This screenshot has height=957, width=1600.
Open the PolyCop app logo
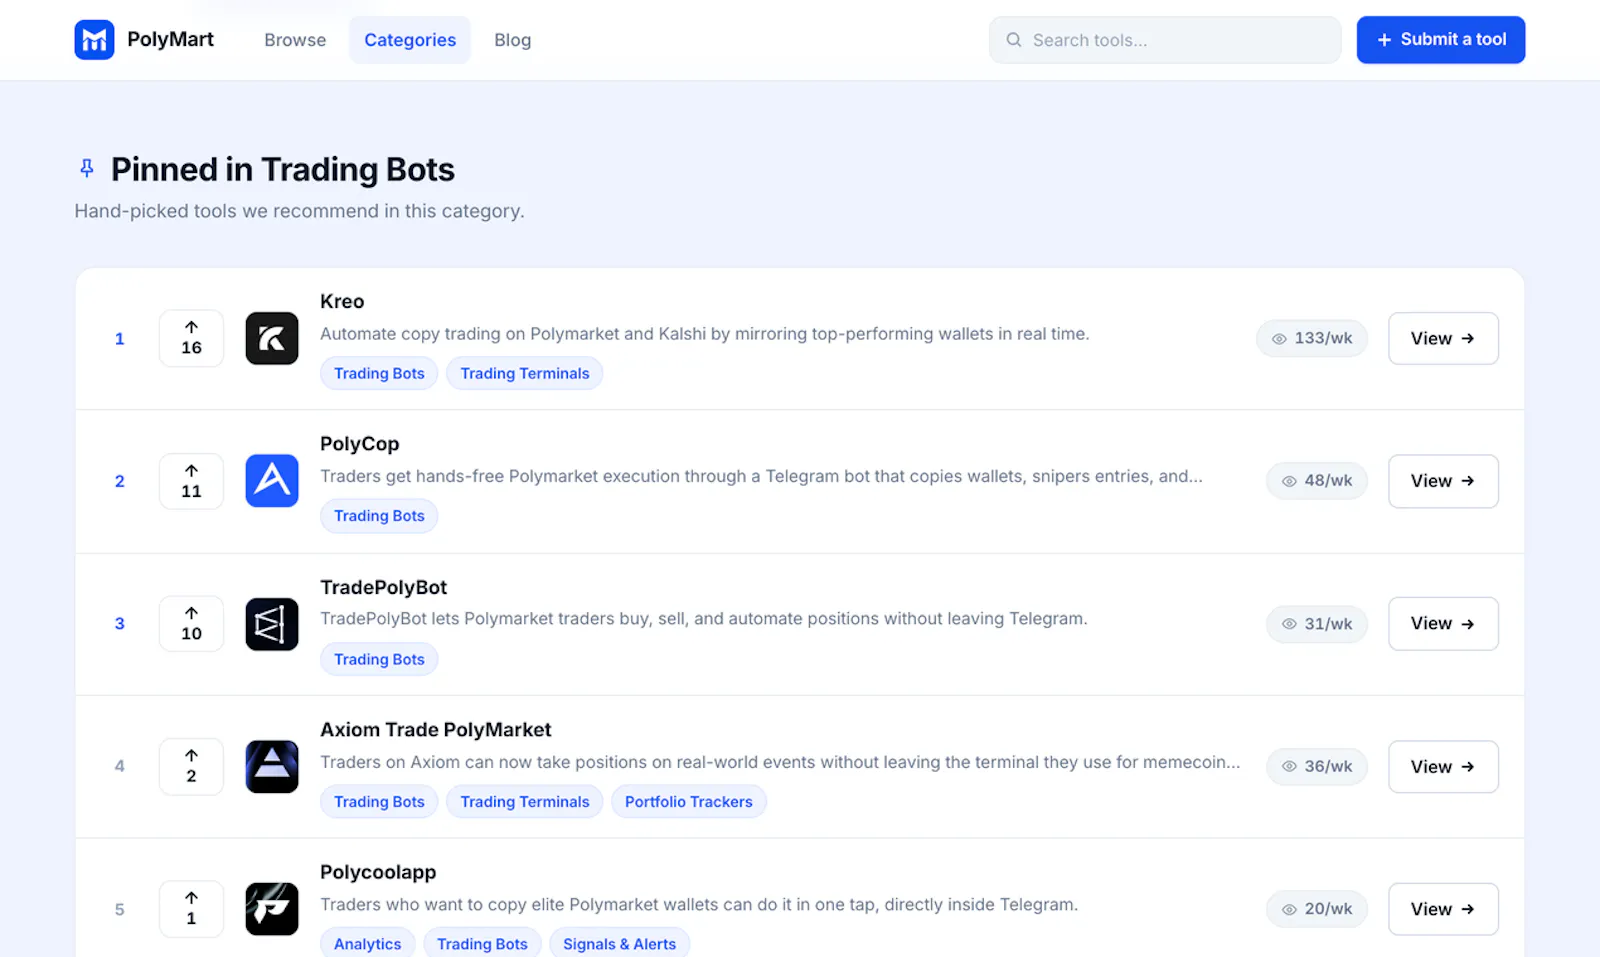pyautogui.click(x=272, y=481)
